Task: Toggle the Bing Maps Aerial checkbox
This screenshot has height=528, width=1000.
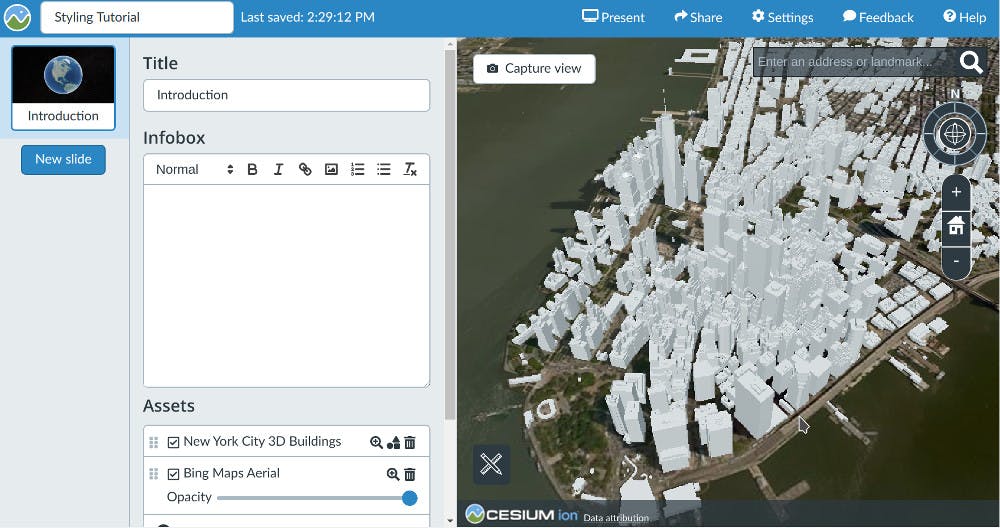Action: click(173, 474)
